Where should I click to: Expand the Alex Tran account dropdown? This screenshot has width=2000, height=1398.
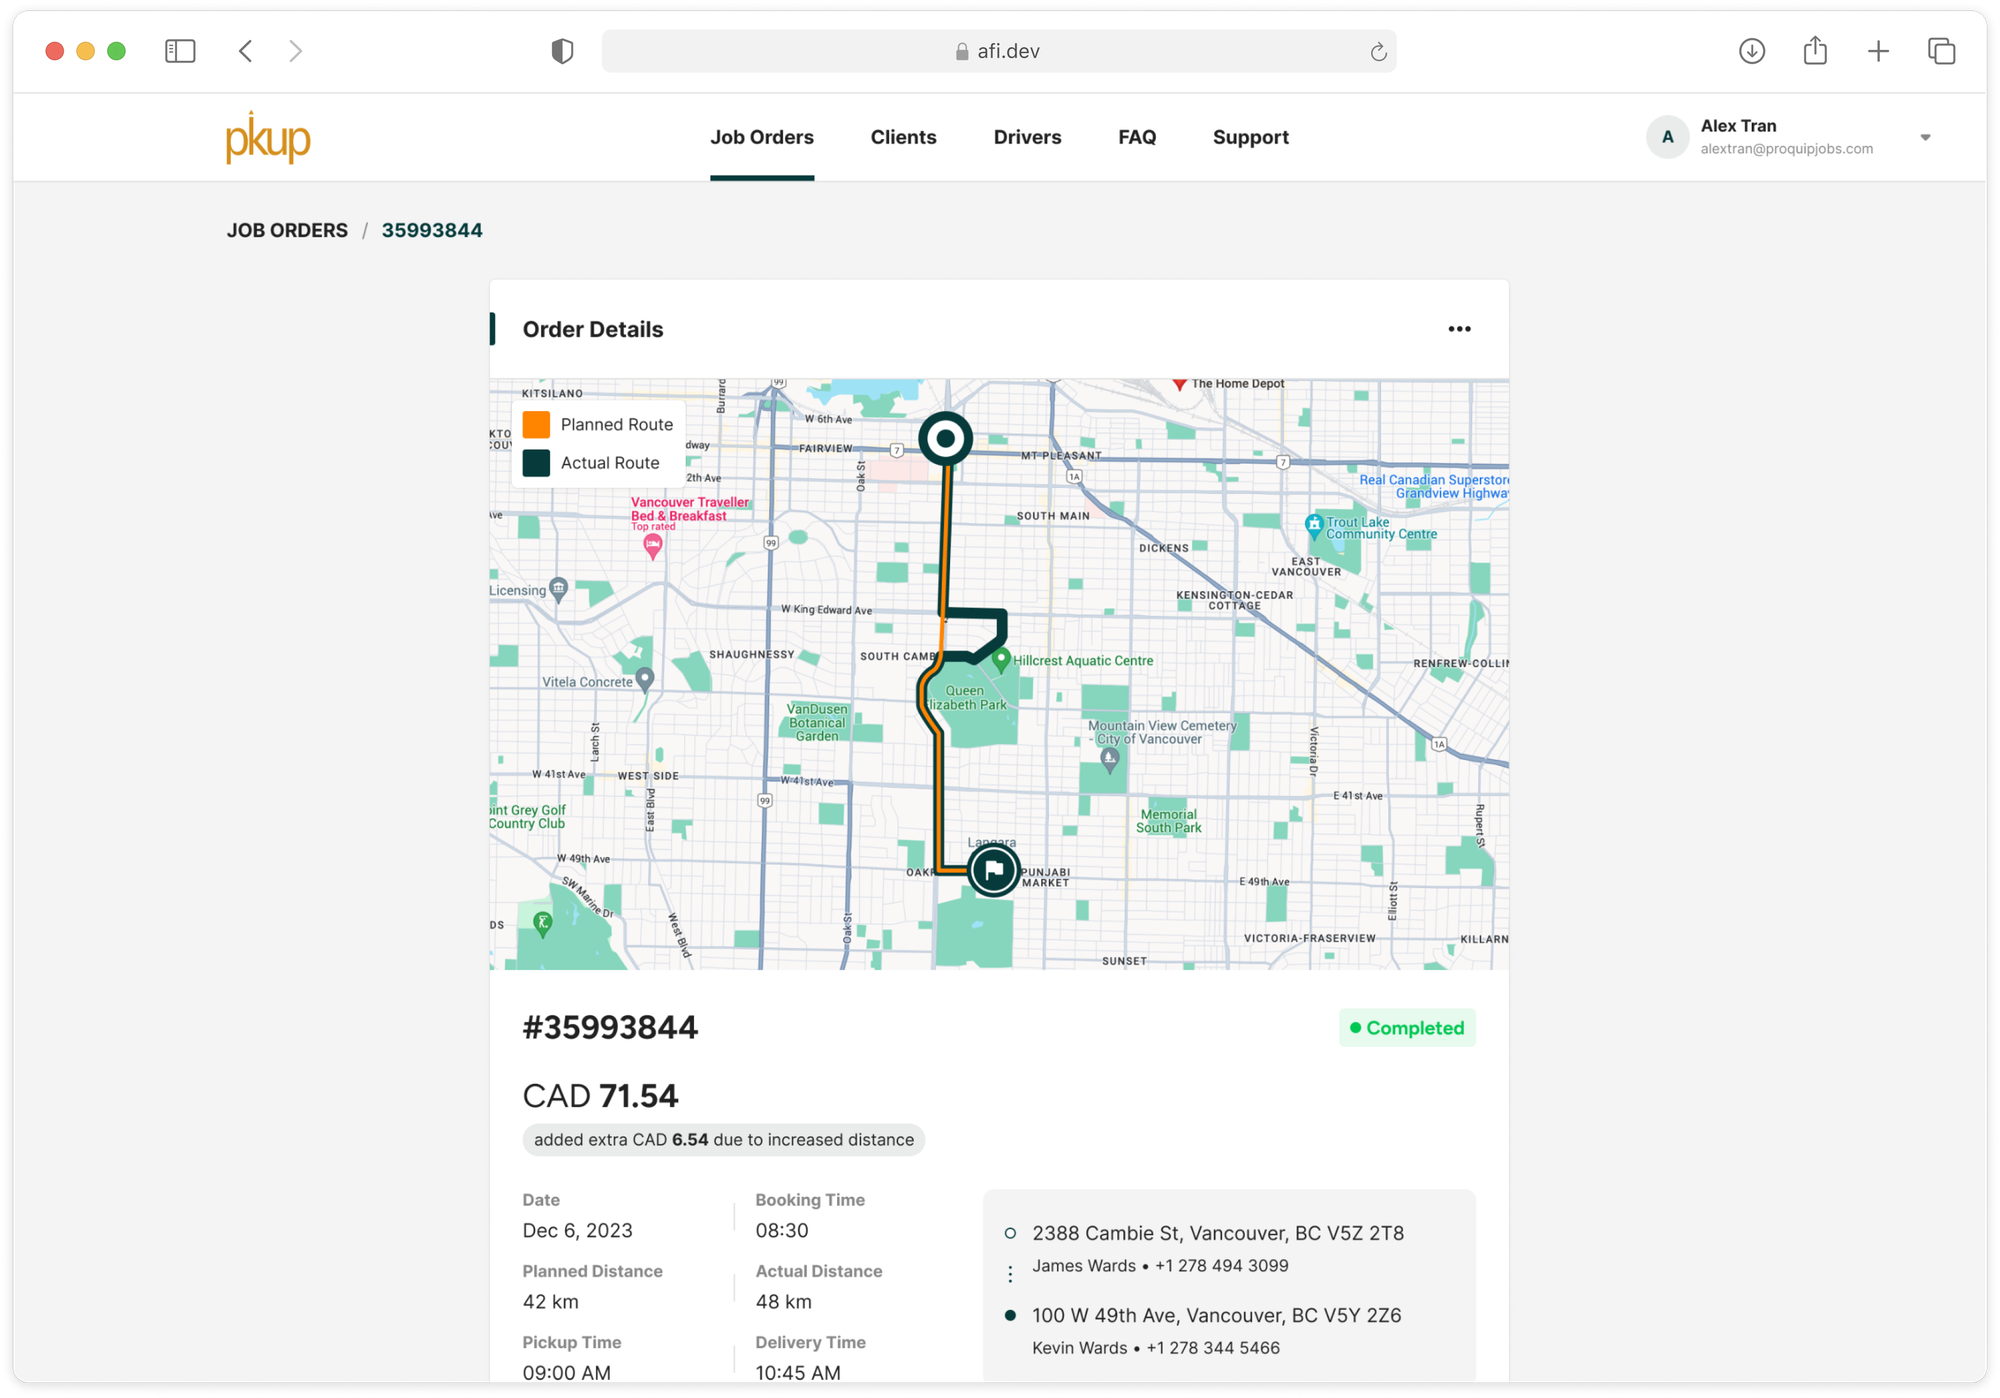coord(1925,138)
